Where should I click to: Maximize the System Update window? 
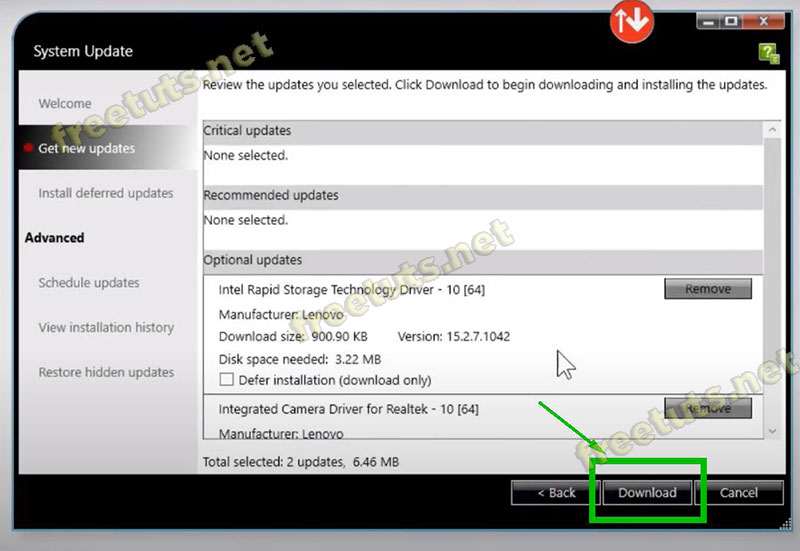coord(732,21)
